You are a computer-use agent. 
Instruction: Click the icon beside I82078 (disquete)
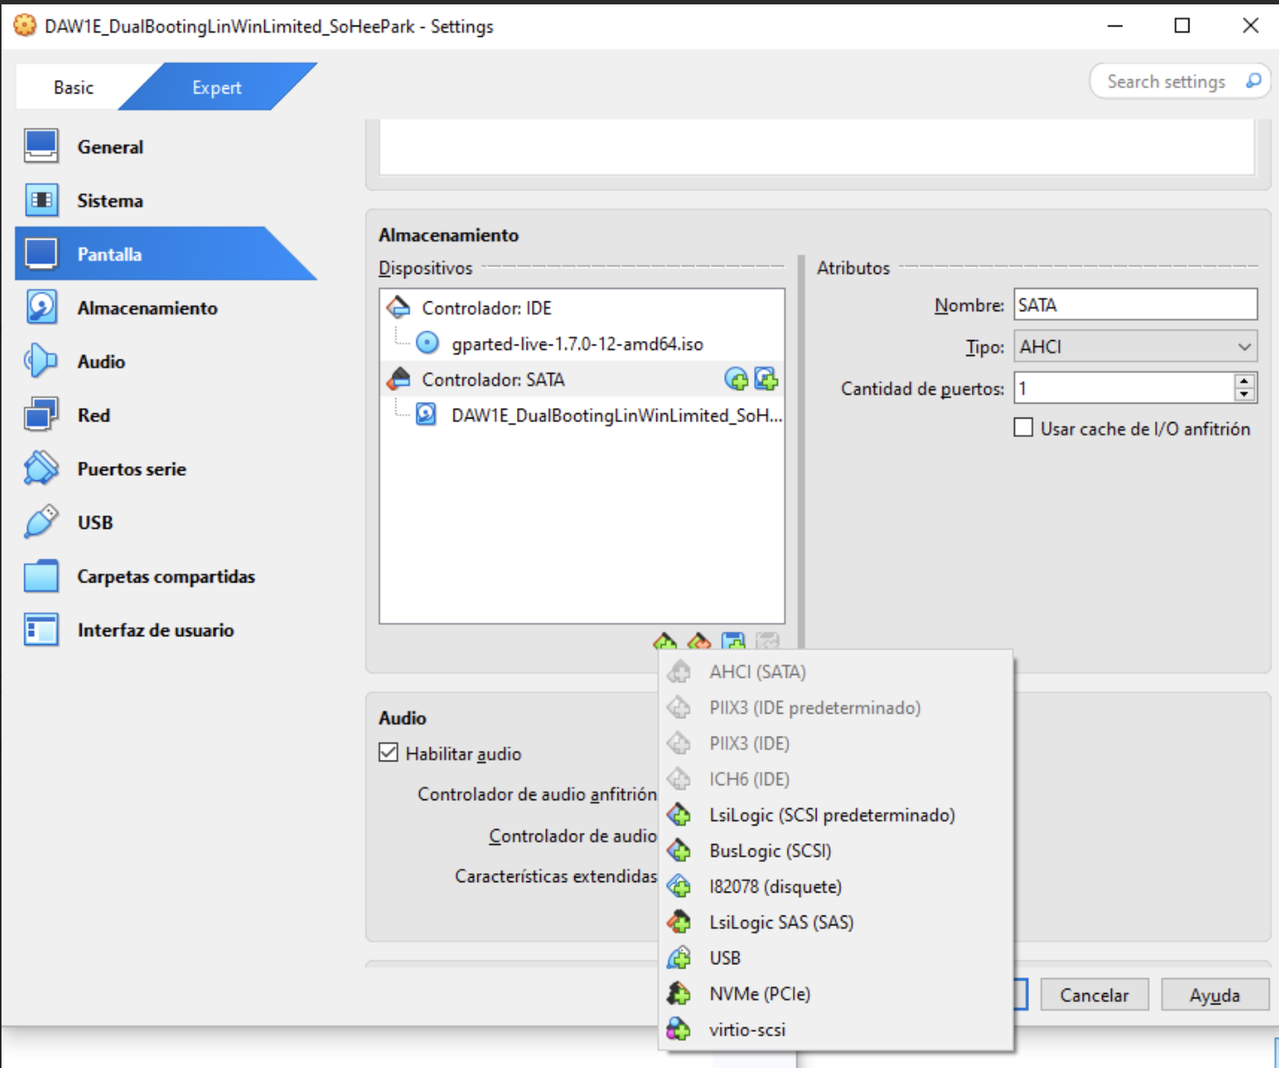(x=679, y=886)
